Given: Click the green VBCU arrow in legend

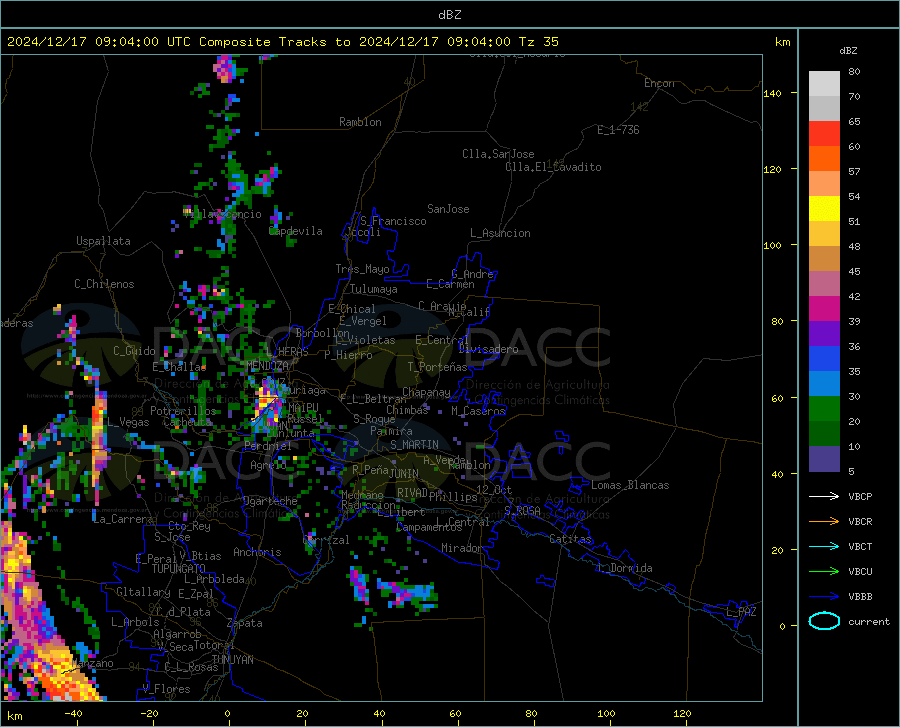Looking at the screenshot, I should point(824,572).
